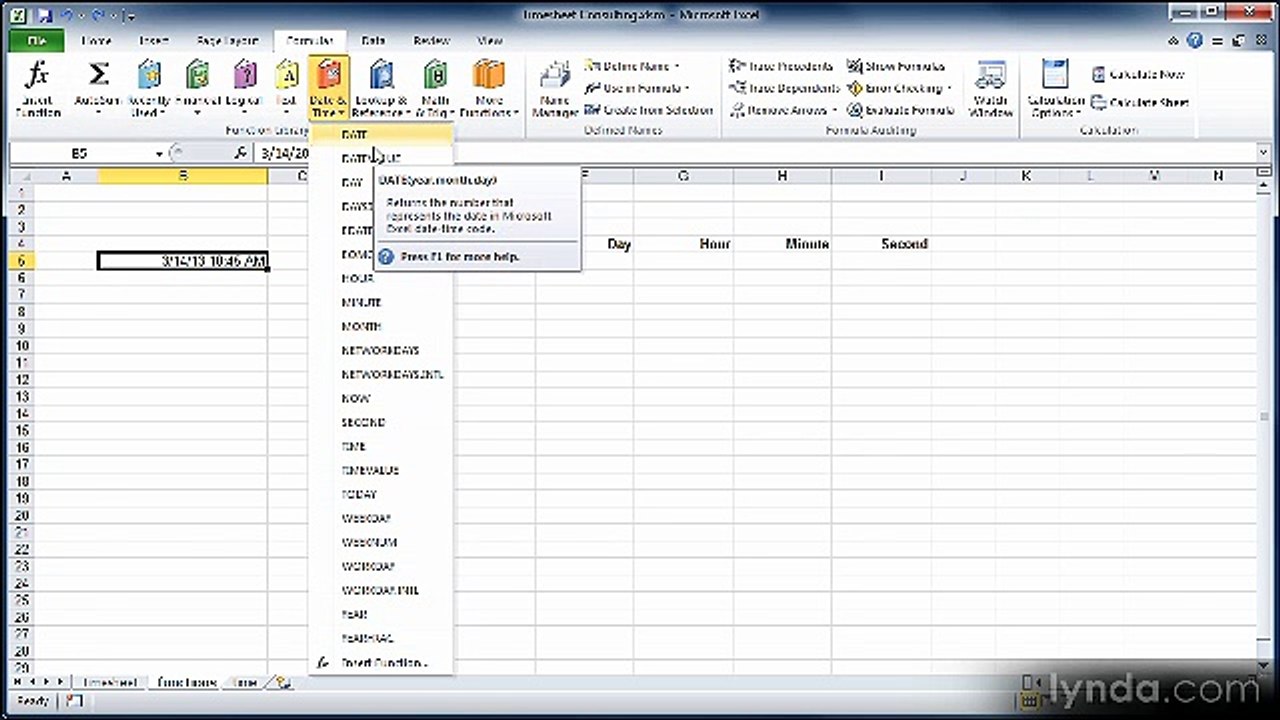The height and width of the screenshot is (720, 1280).
Task: Open the Recently Used functions book
Action: click(x=149, y=88)
